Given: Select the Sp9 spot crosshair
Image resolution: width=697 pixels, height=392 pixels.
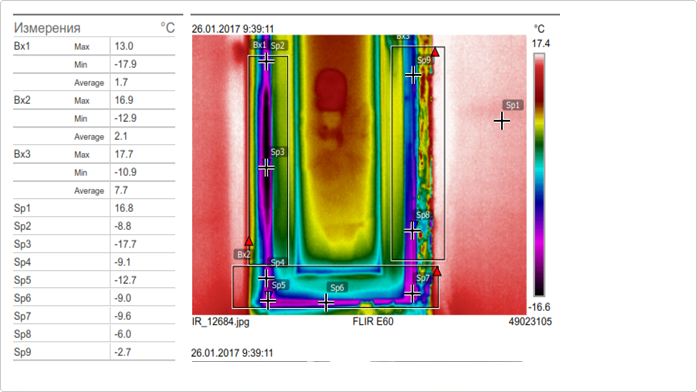Looking at the screenshot, I should (413, 75).
